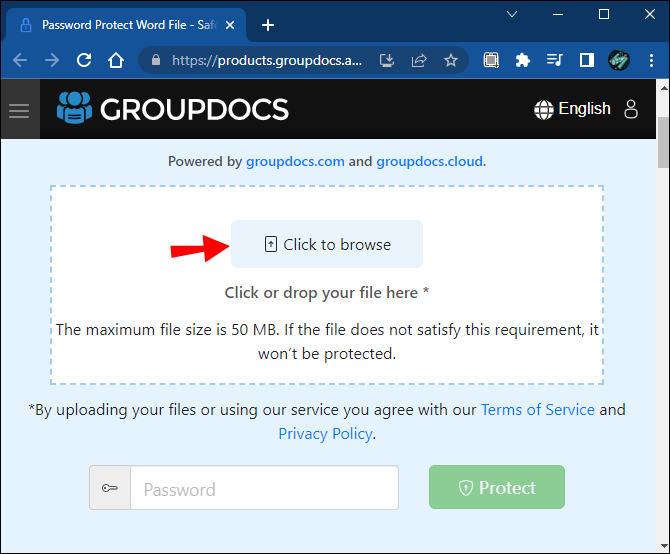The image size is (670, 554).
Task: Click the scrollbar down arrow
Action: click(664, 545)
